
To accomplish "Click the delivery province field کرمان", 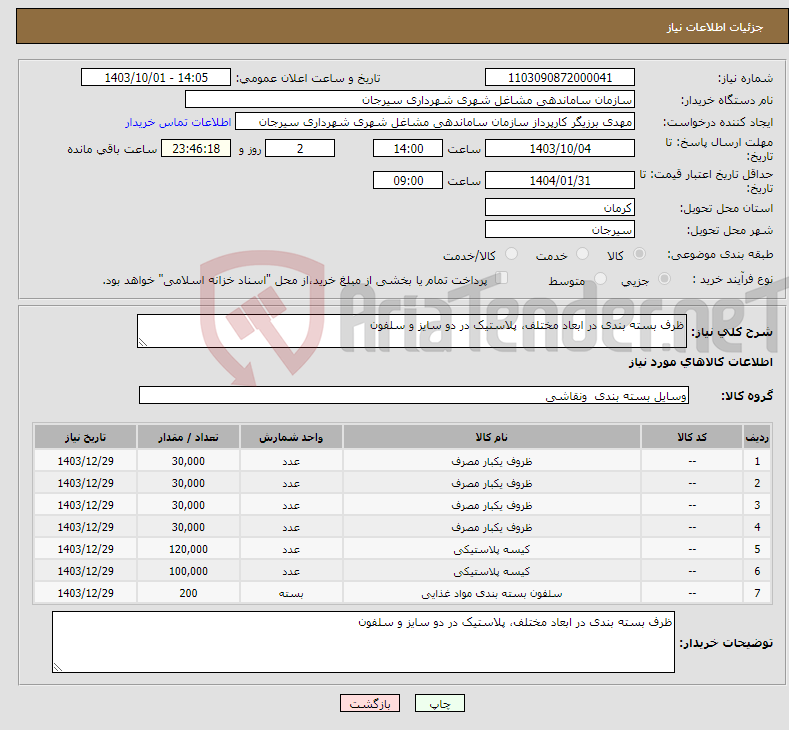I will tap(560, 207).
